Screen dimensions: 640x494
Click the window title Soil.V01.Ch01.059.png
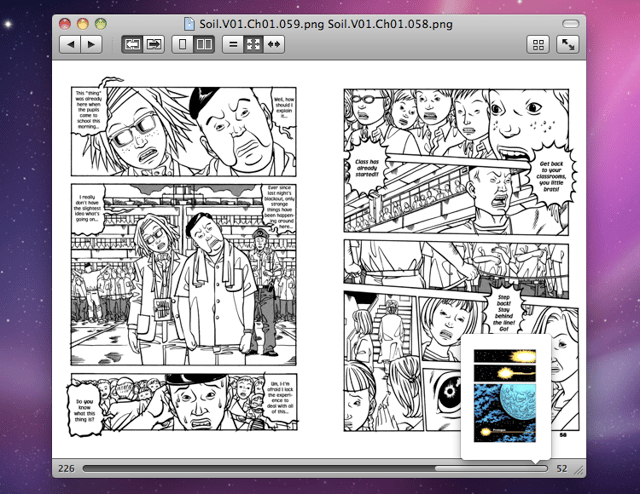[261, 24]
